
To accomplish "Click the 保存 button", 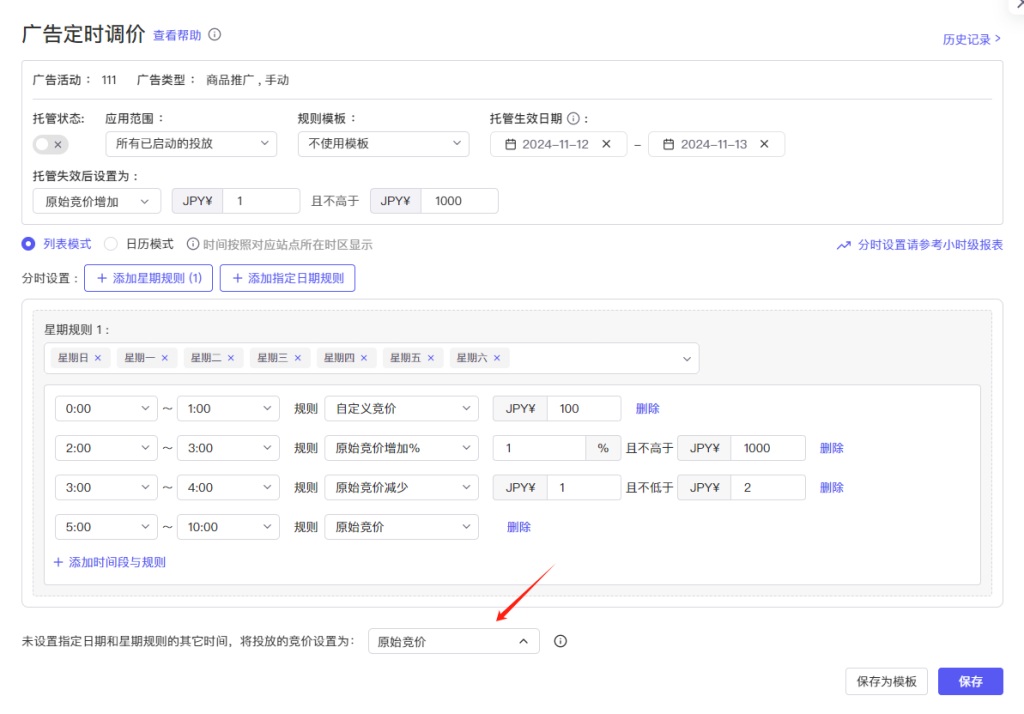I will 970,681.
